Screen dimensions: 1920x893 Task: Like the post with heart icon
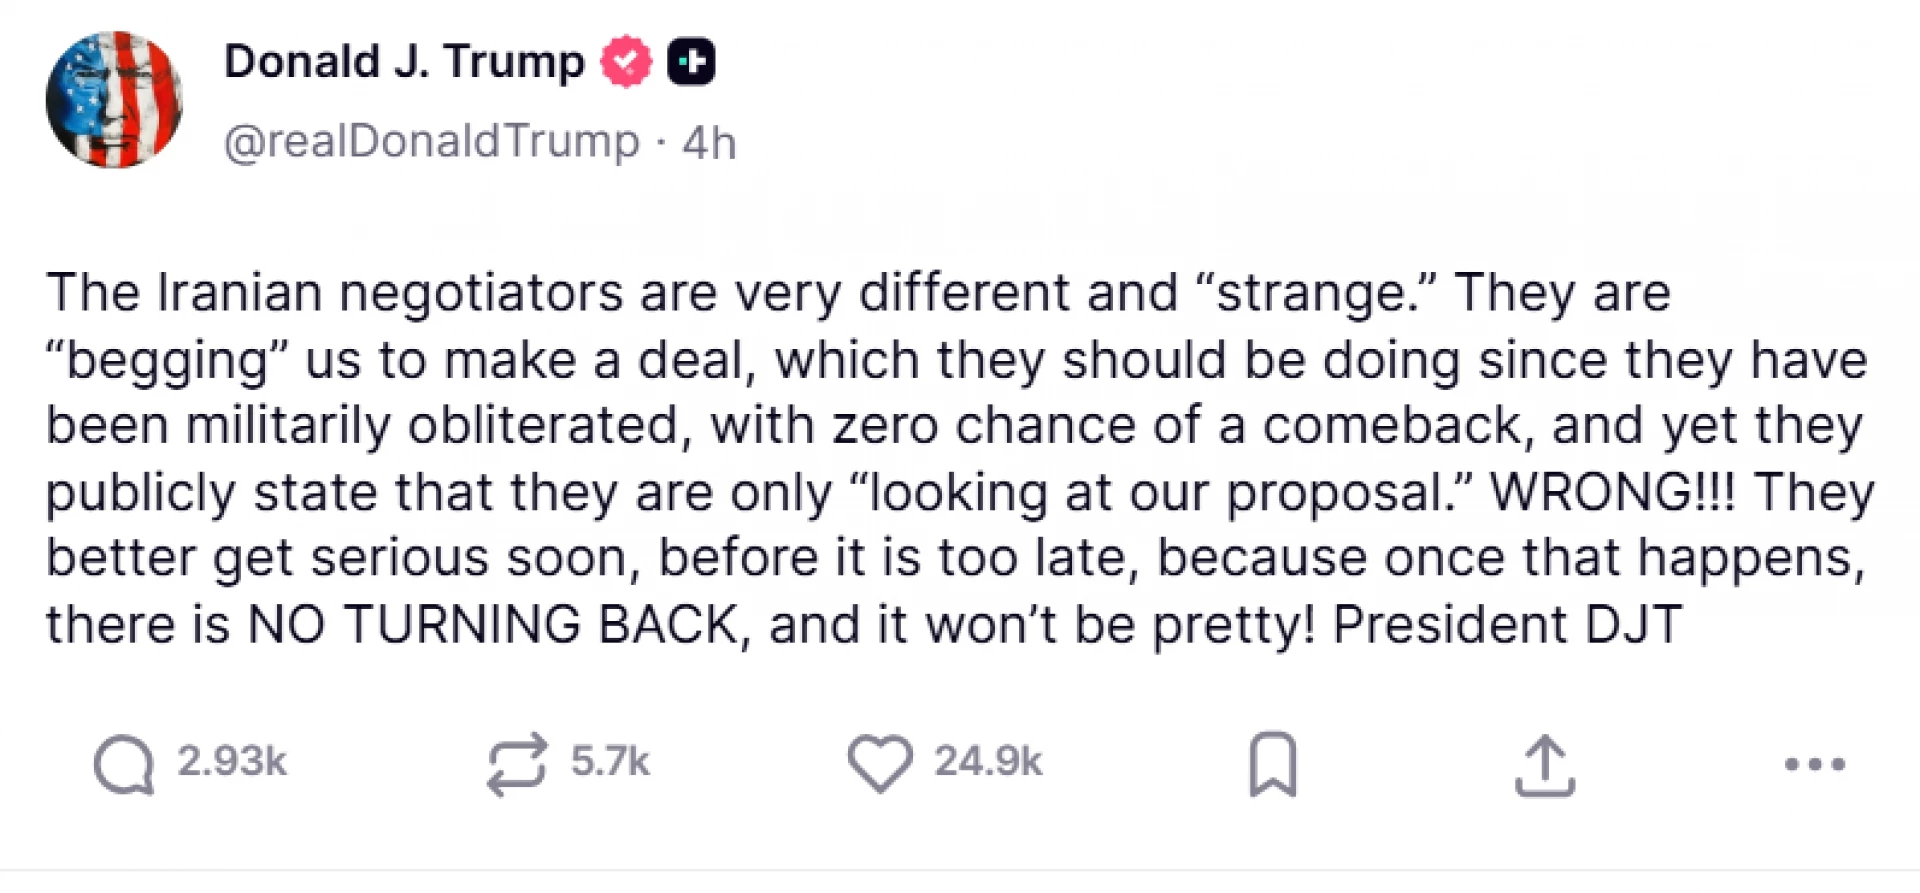click(x=880, y=765)
